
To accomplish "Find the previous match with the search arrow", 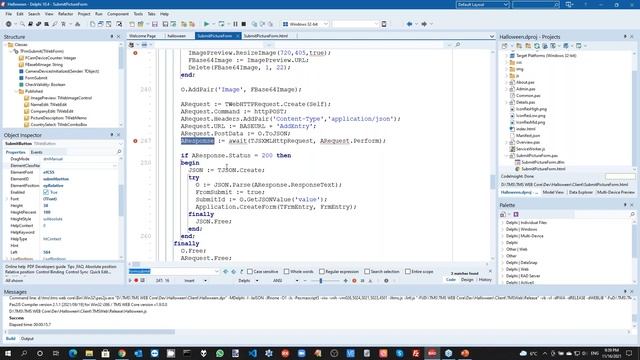I will [x=226, y=271].
